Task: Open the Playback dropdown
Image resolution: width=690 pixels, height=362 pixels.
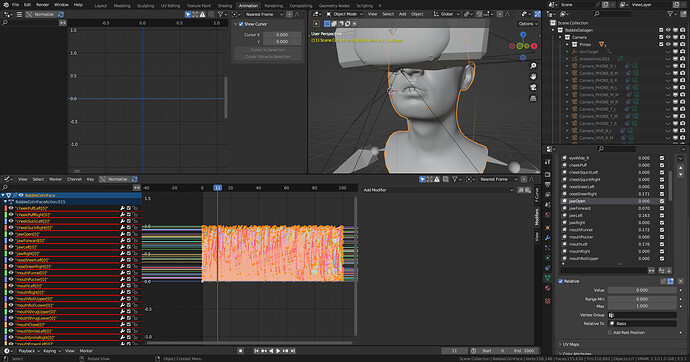Action: point(29,351)
